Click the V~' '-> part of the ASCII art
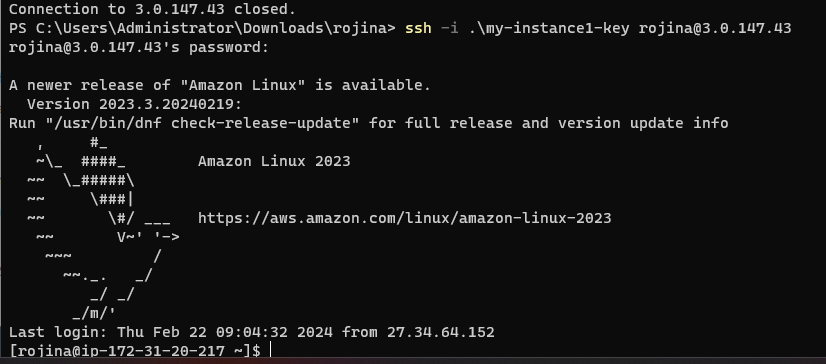Screen dimensions: 826x364 coord(149,237)
